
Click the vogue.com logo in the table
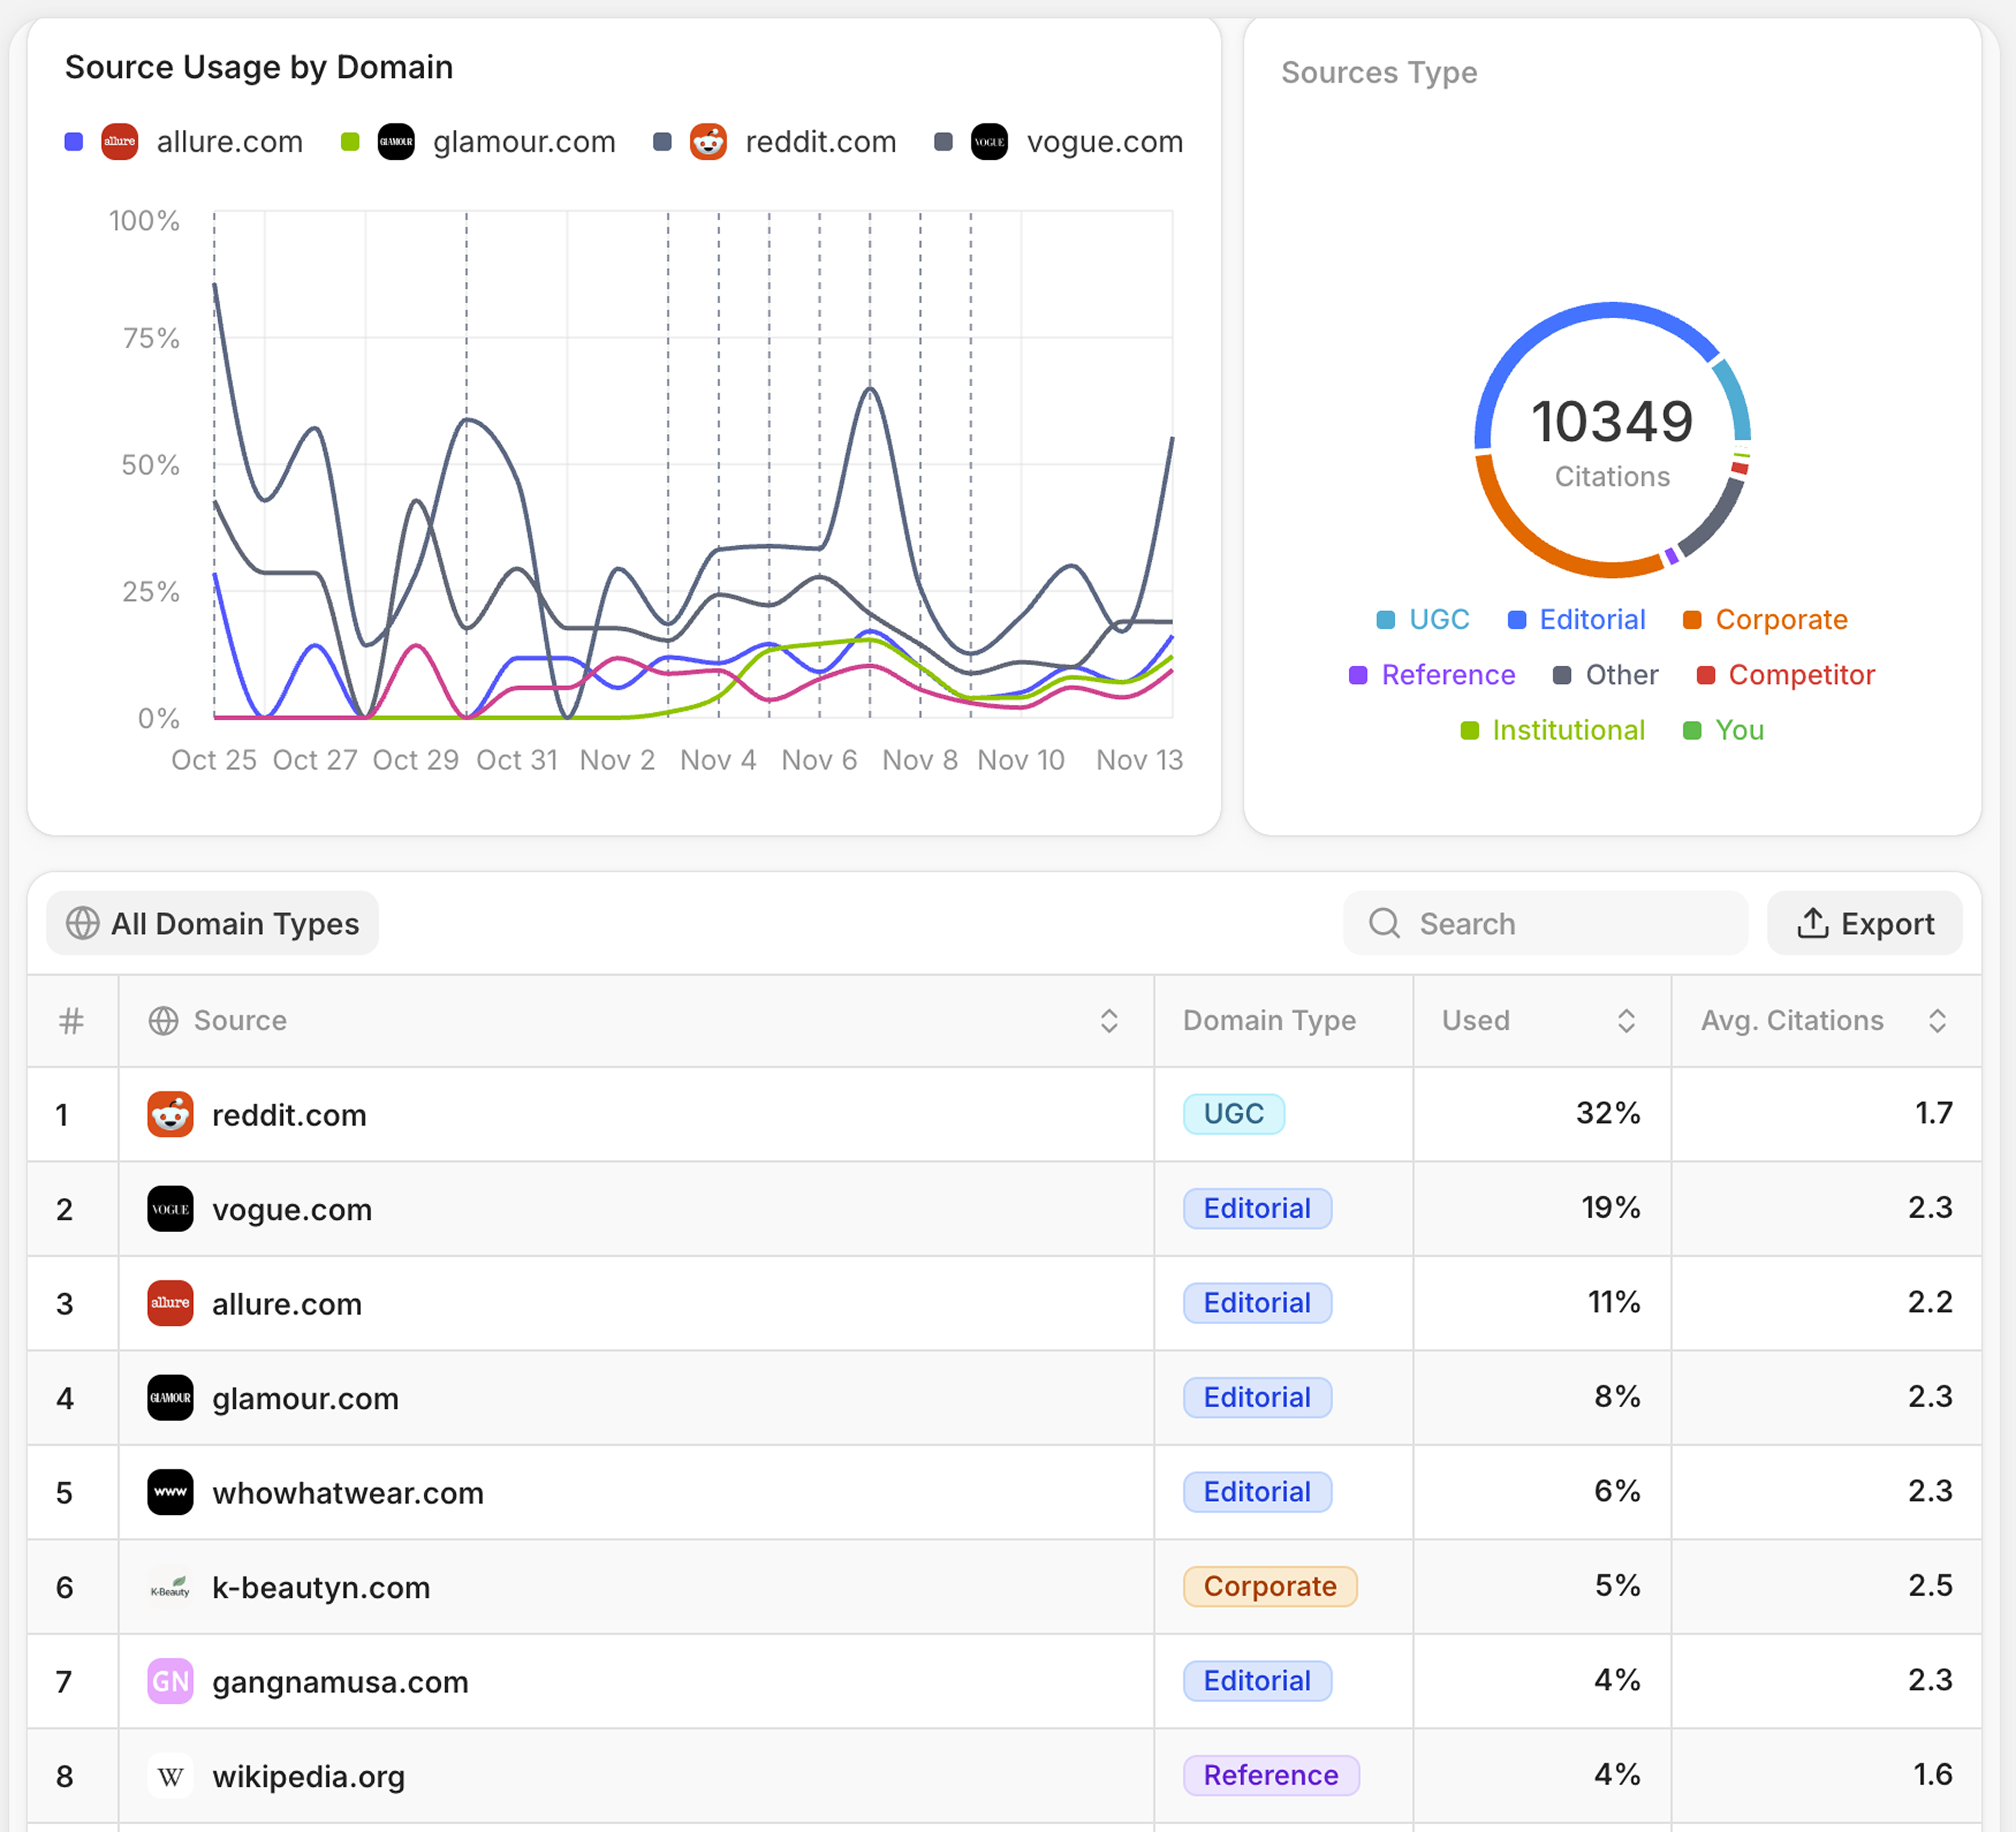pos(170,1209)
